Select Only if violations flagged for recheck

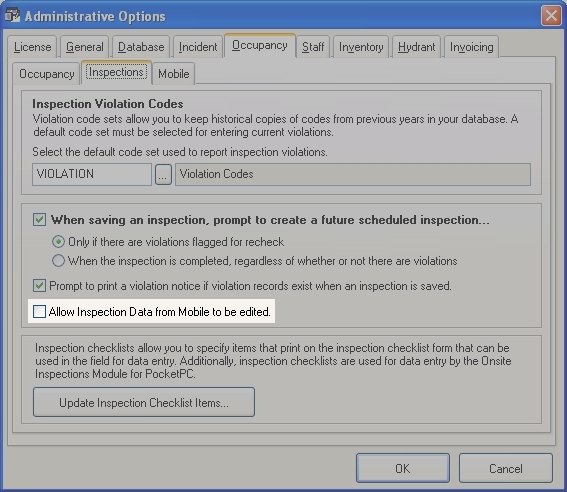click(58, 241)
